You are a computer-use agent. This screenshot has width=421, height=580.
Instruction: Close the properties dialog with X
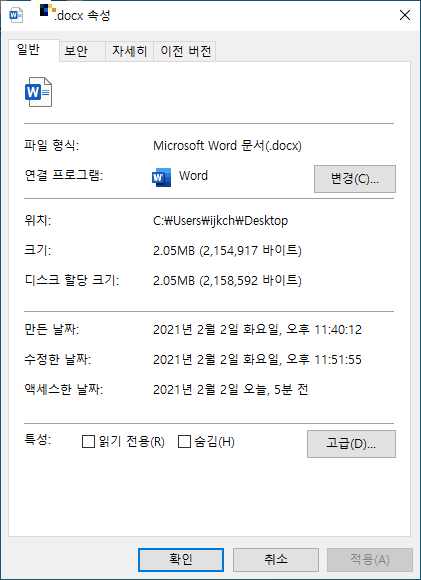(405, 15)
